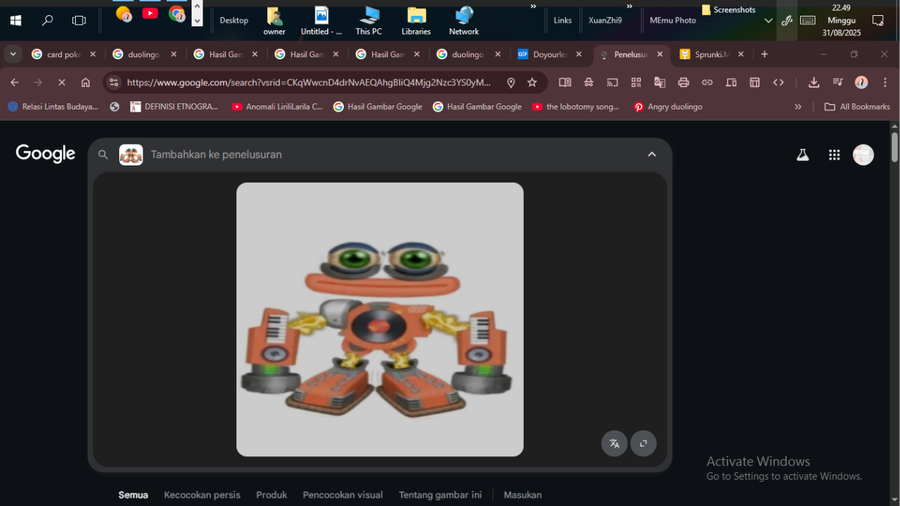Image resolution: width=900 pixels, height=506 pixels.
Task: Open the All Bookmarks folder
Action: [x=857, y=107]
